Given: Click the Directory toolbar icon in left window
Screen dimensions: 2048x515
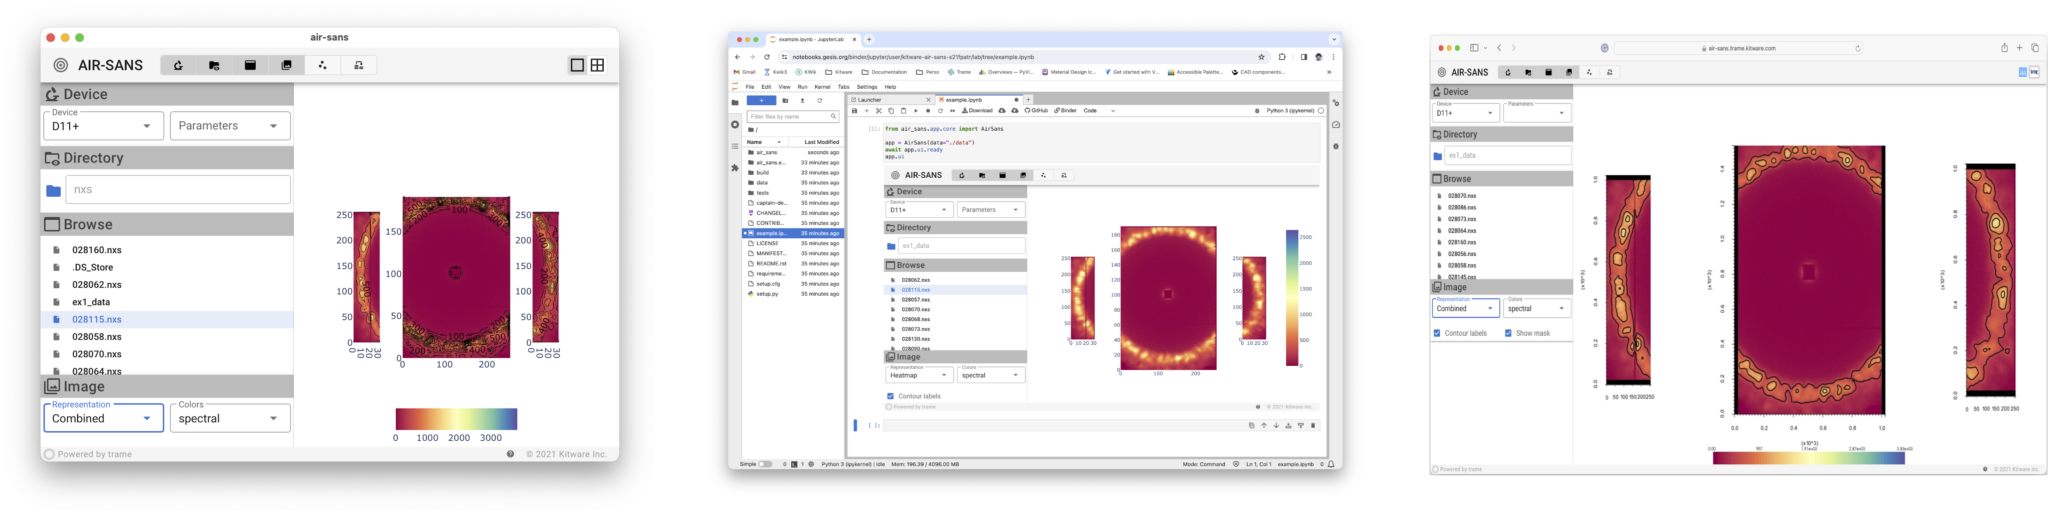Looking at the screenshot, I should coord(214,65).
